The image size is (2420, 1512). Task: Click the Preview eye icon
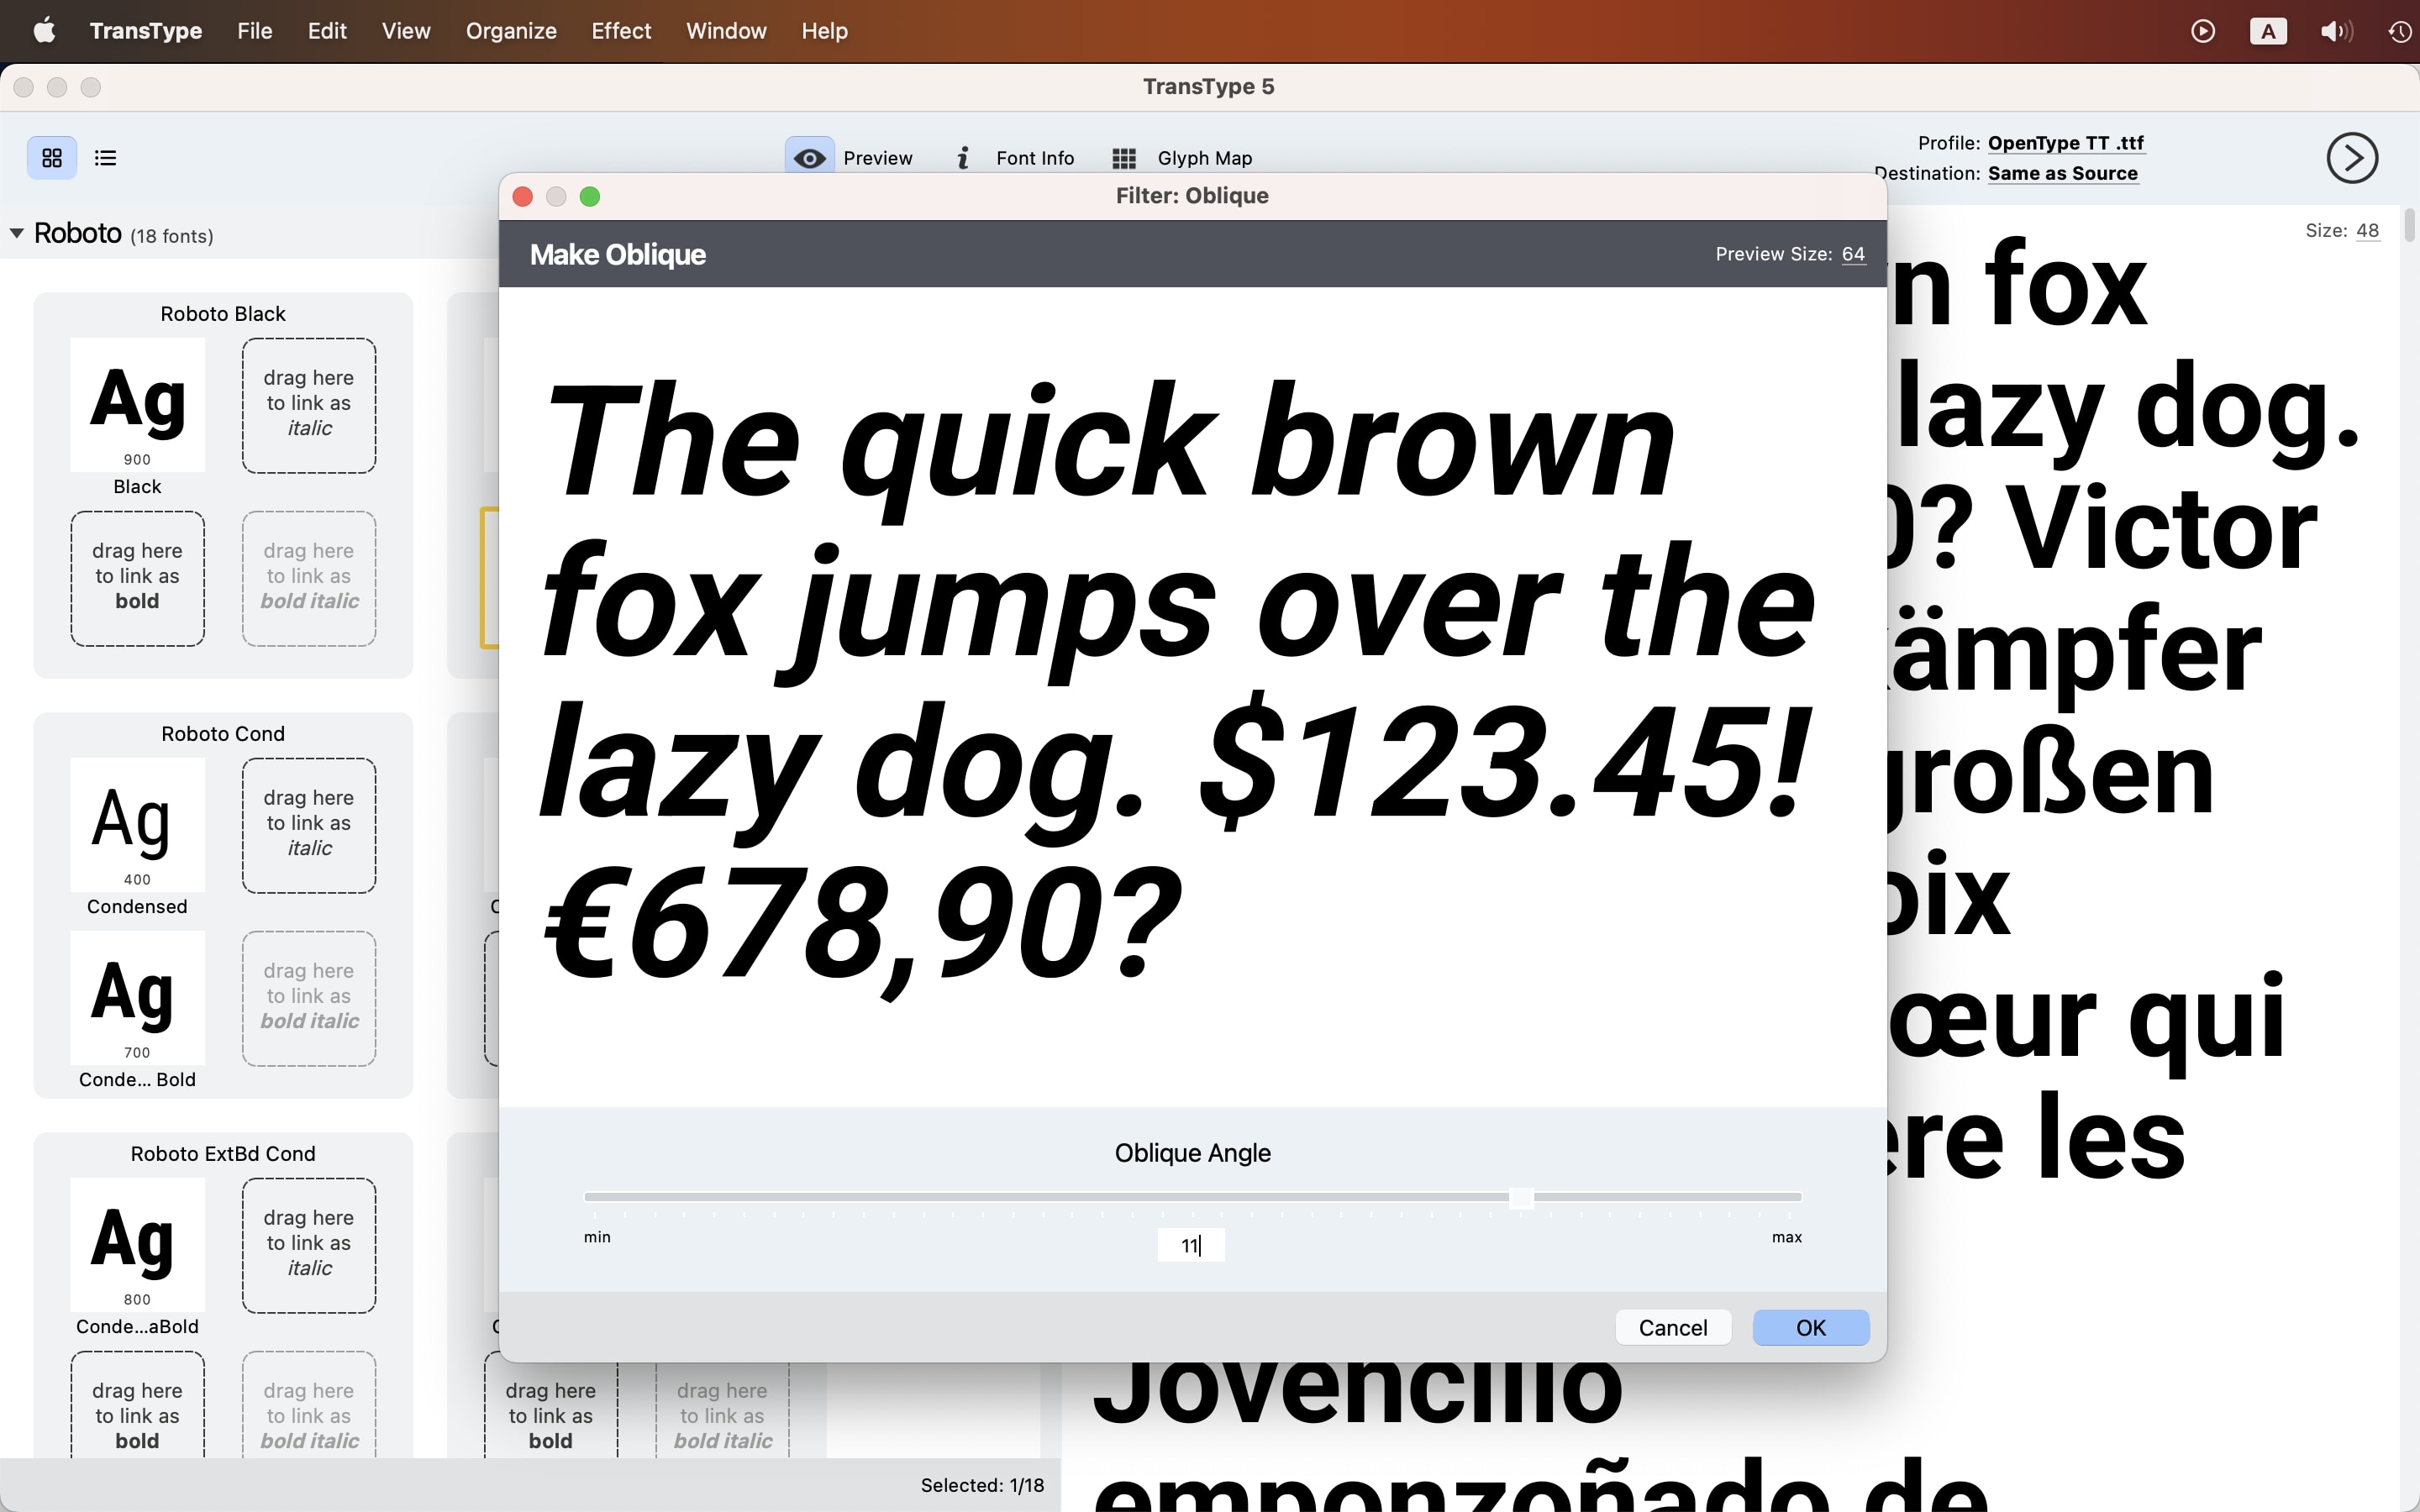(x=809, y=158)
